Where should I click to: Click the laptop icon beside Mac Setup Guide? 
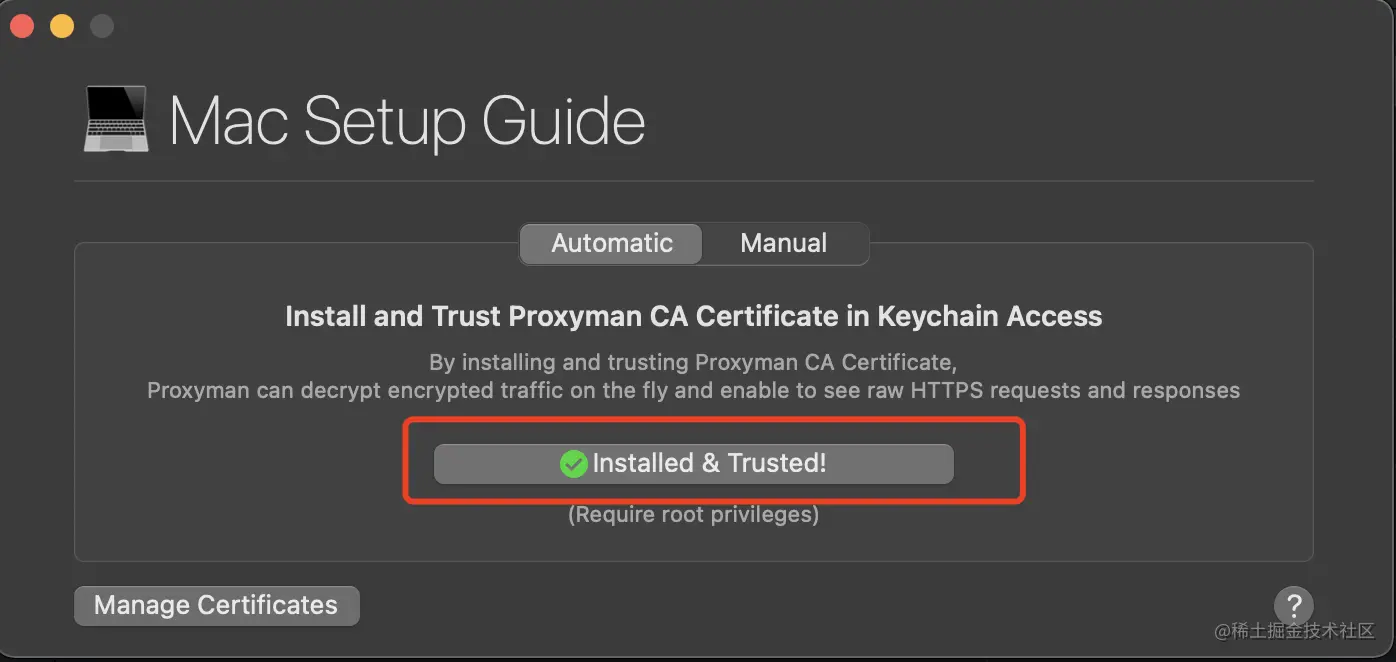[116, 119]
